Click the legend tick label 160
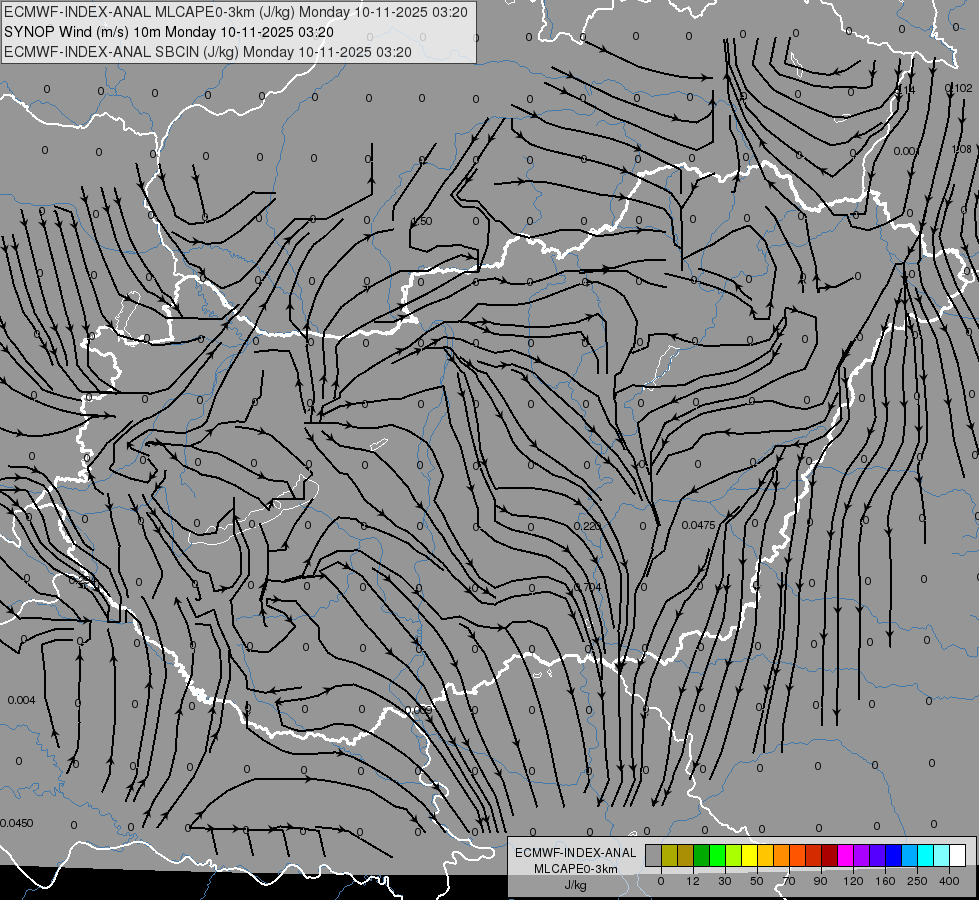The width and height of the screenshot is (979, 900). [885, 881]
